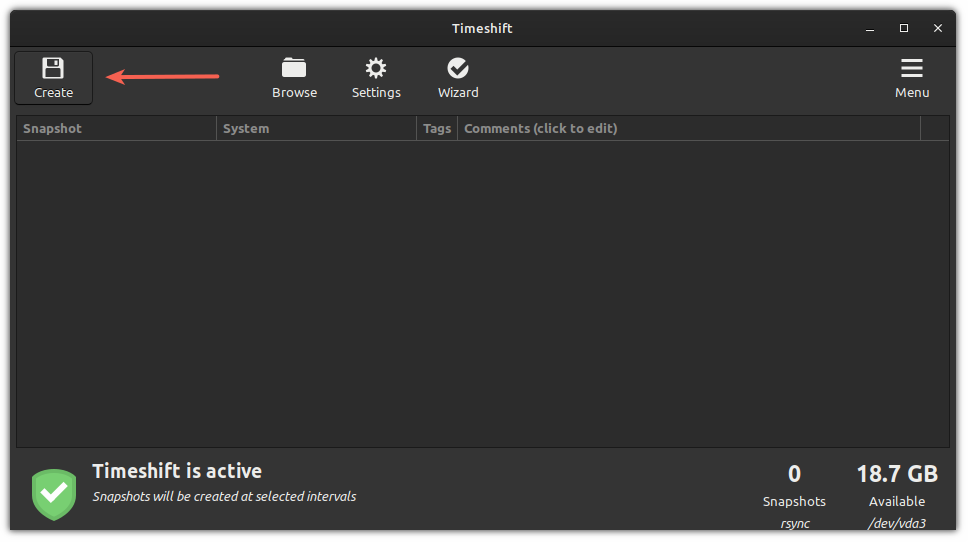
Task: Launch the setup Wizard
Action: point(458,78)
